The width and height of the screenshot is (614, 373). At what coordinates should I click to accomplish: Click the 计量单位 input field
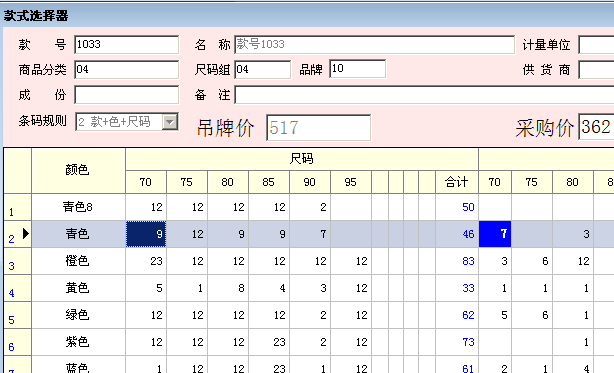596,45
